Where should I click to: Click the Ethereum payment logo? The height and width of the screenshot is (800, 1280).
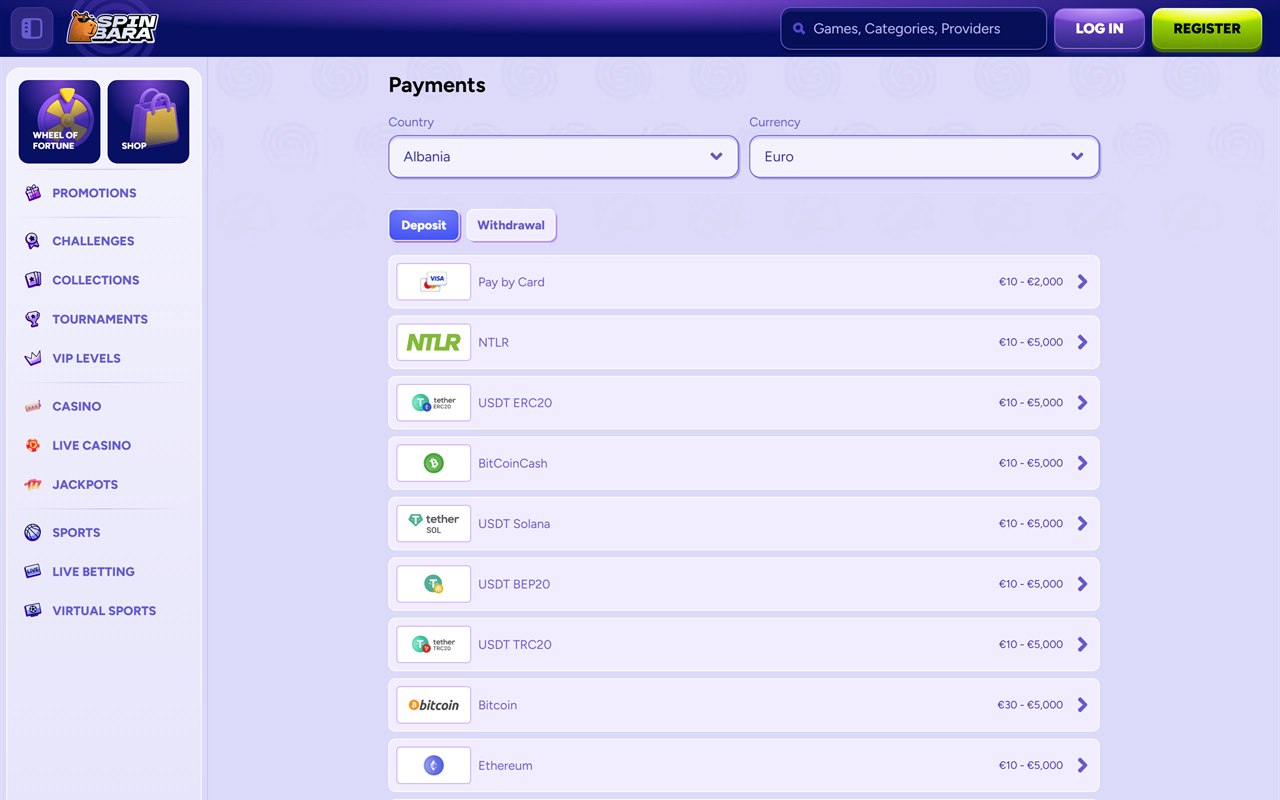click(433, 765)
